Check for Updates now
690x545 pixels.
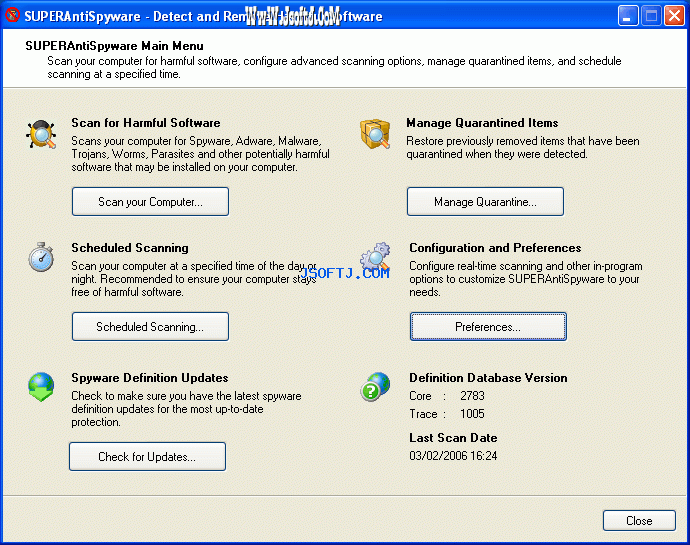pyautogui.click(x=147, y=457)
